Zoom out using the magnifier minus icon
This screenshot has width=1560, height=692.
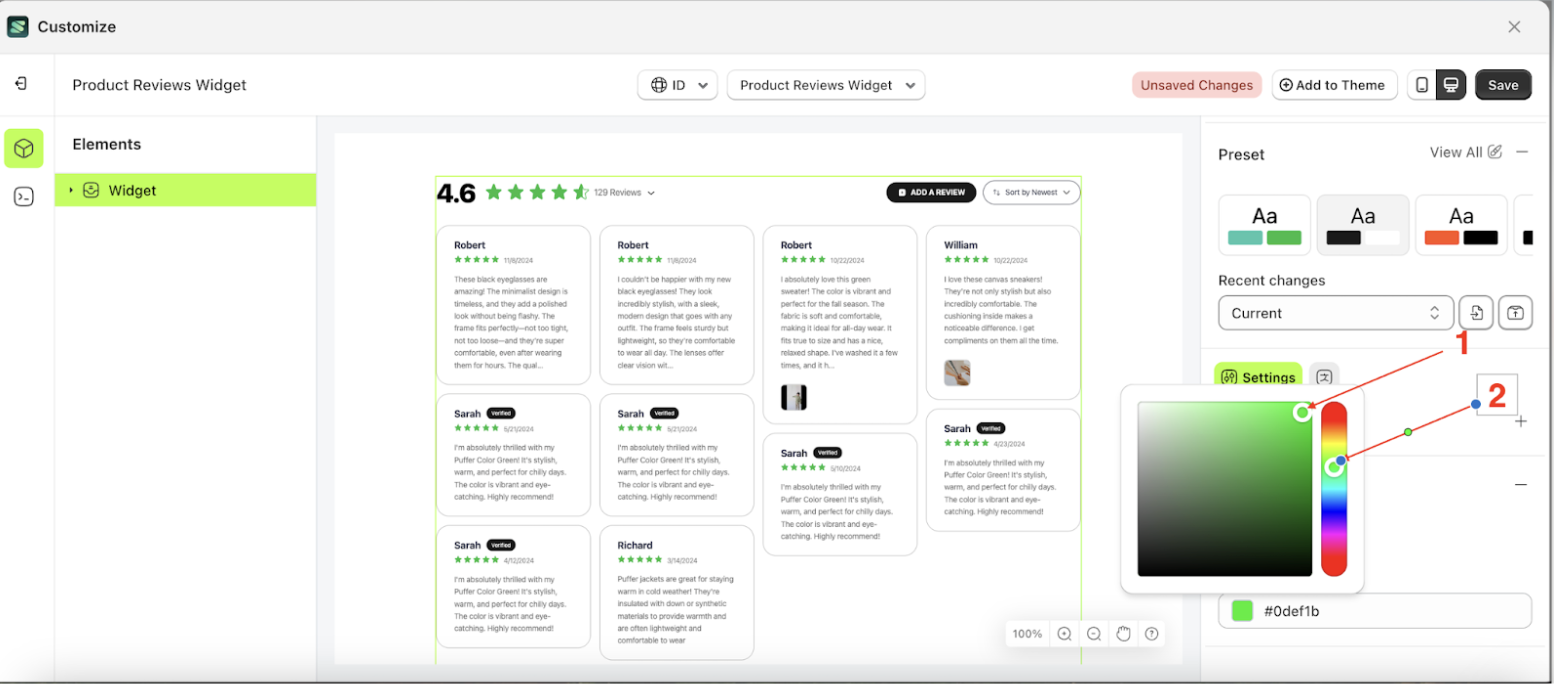[x=1093, y=634]
